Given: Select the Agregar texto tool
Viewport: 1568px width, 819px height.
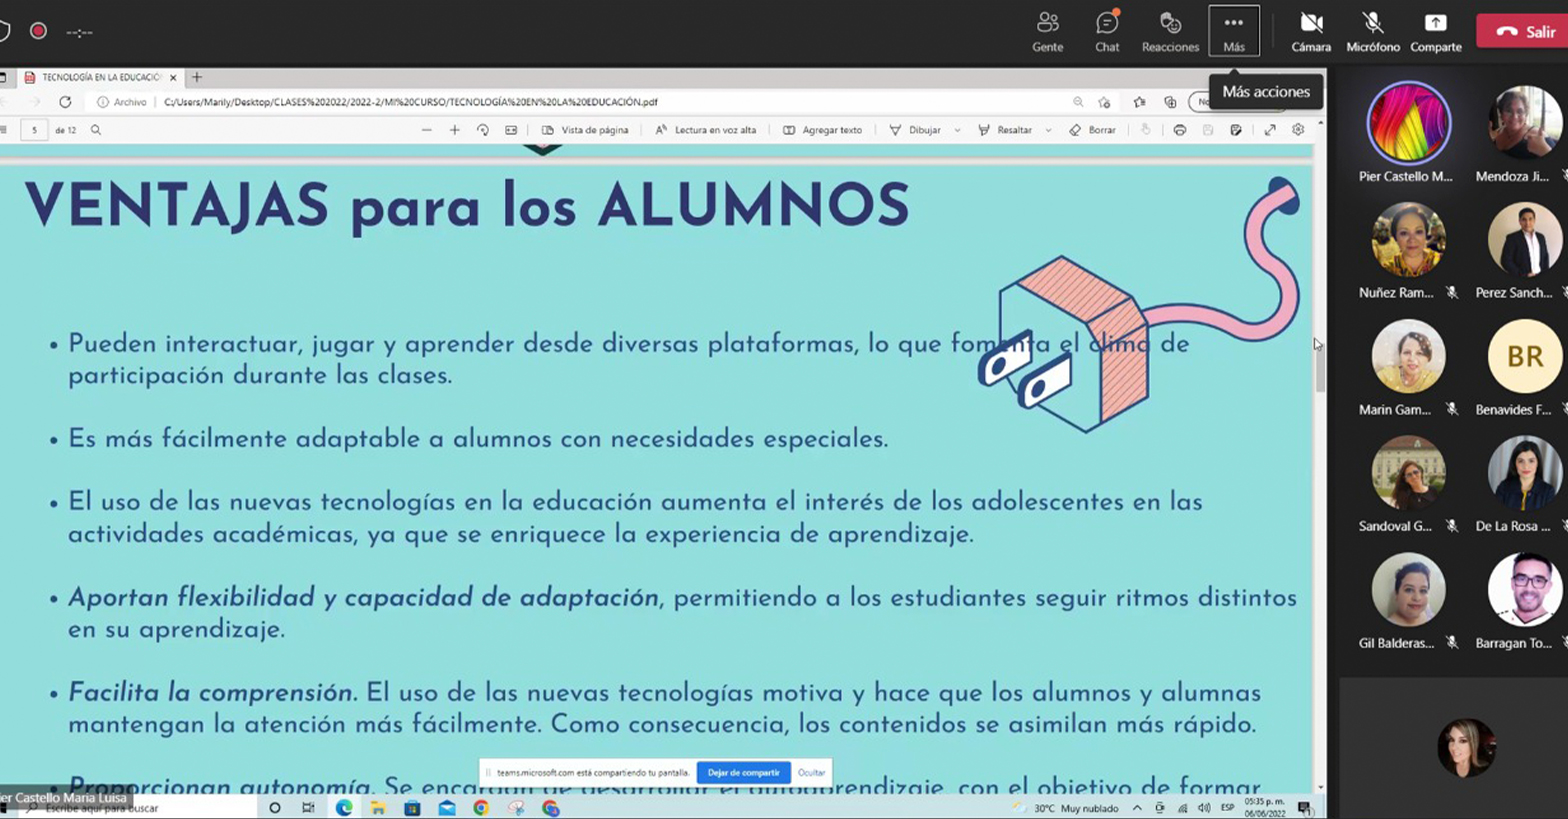Looking at the screenshot, I should 822,130.
